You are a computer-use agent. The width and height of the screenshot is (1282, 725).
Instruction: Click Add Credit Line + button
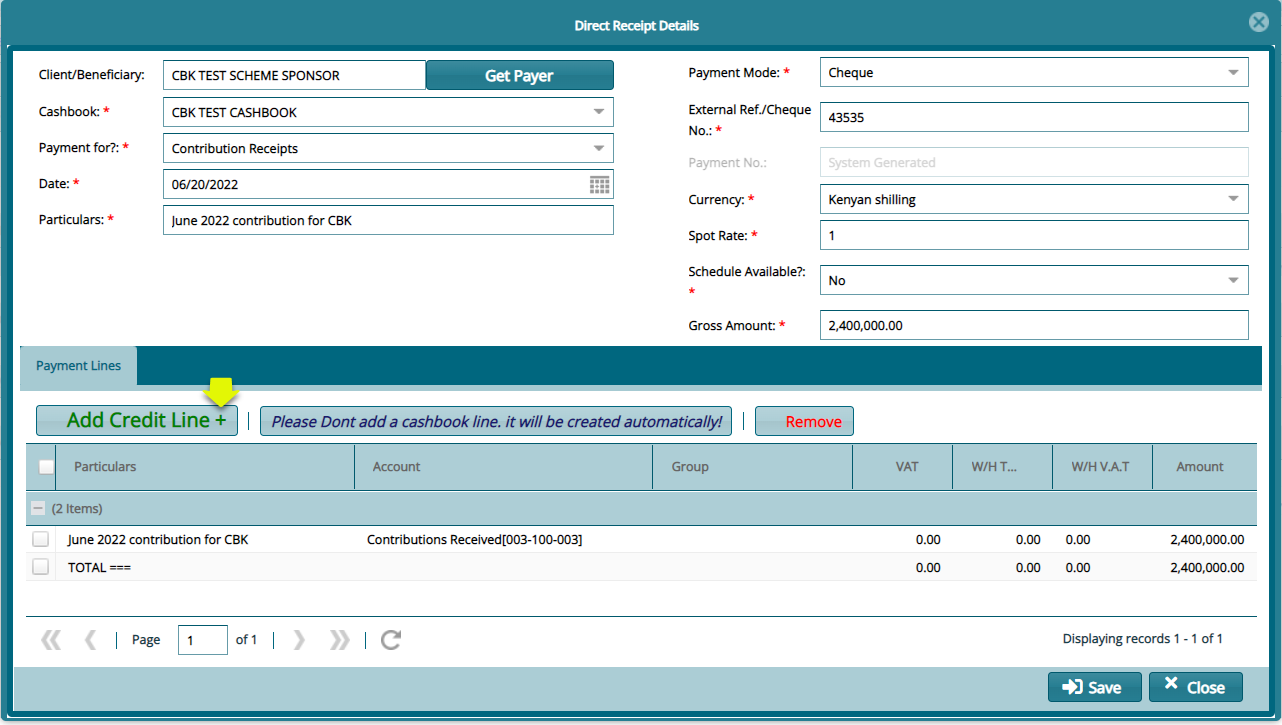coord(137,421)
